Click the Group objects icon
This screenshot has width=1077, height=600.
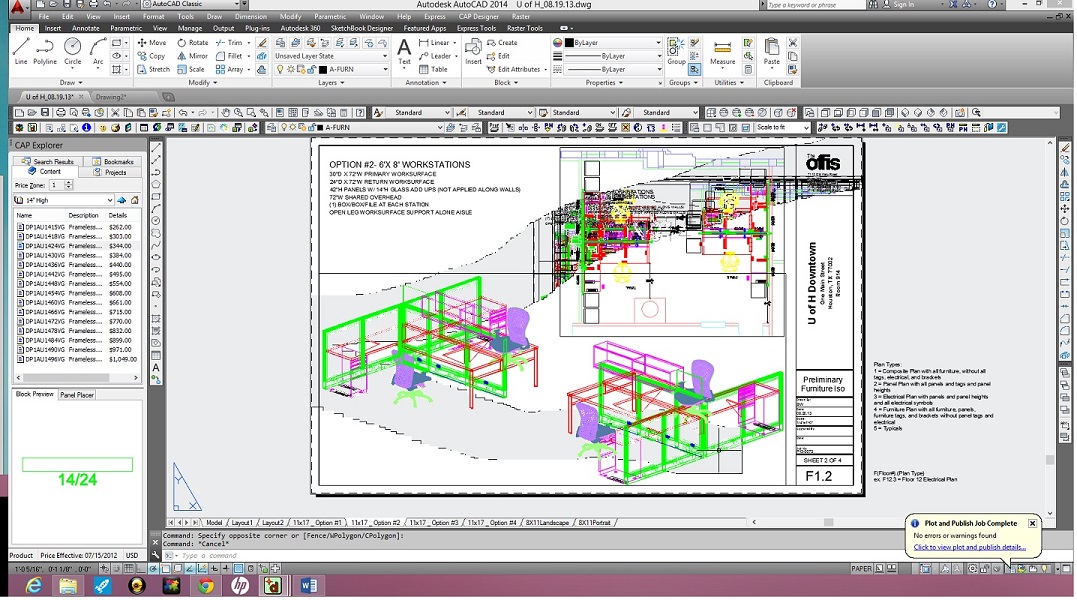(x=677, y=49)
